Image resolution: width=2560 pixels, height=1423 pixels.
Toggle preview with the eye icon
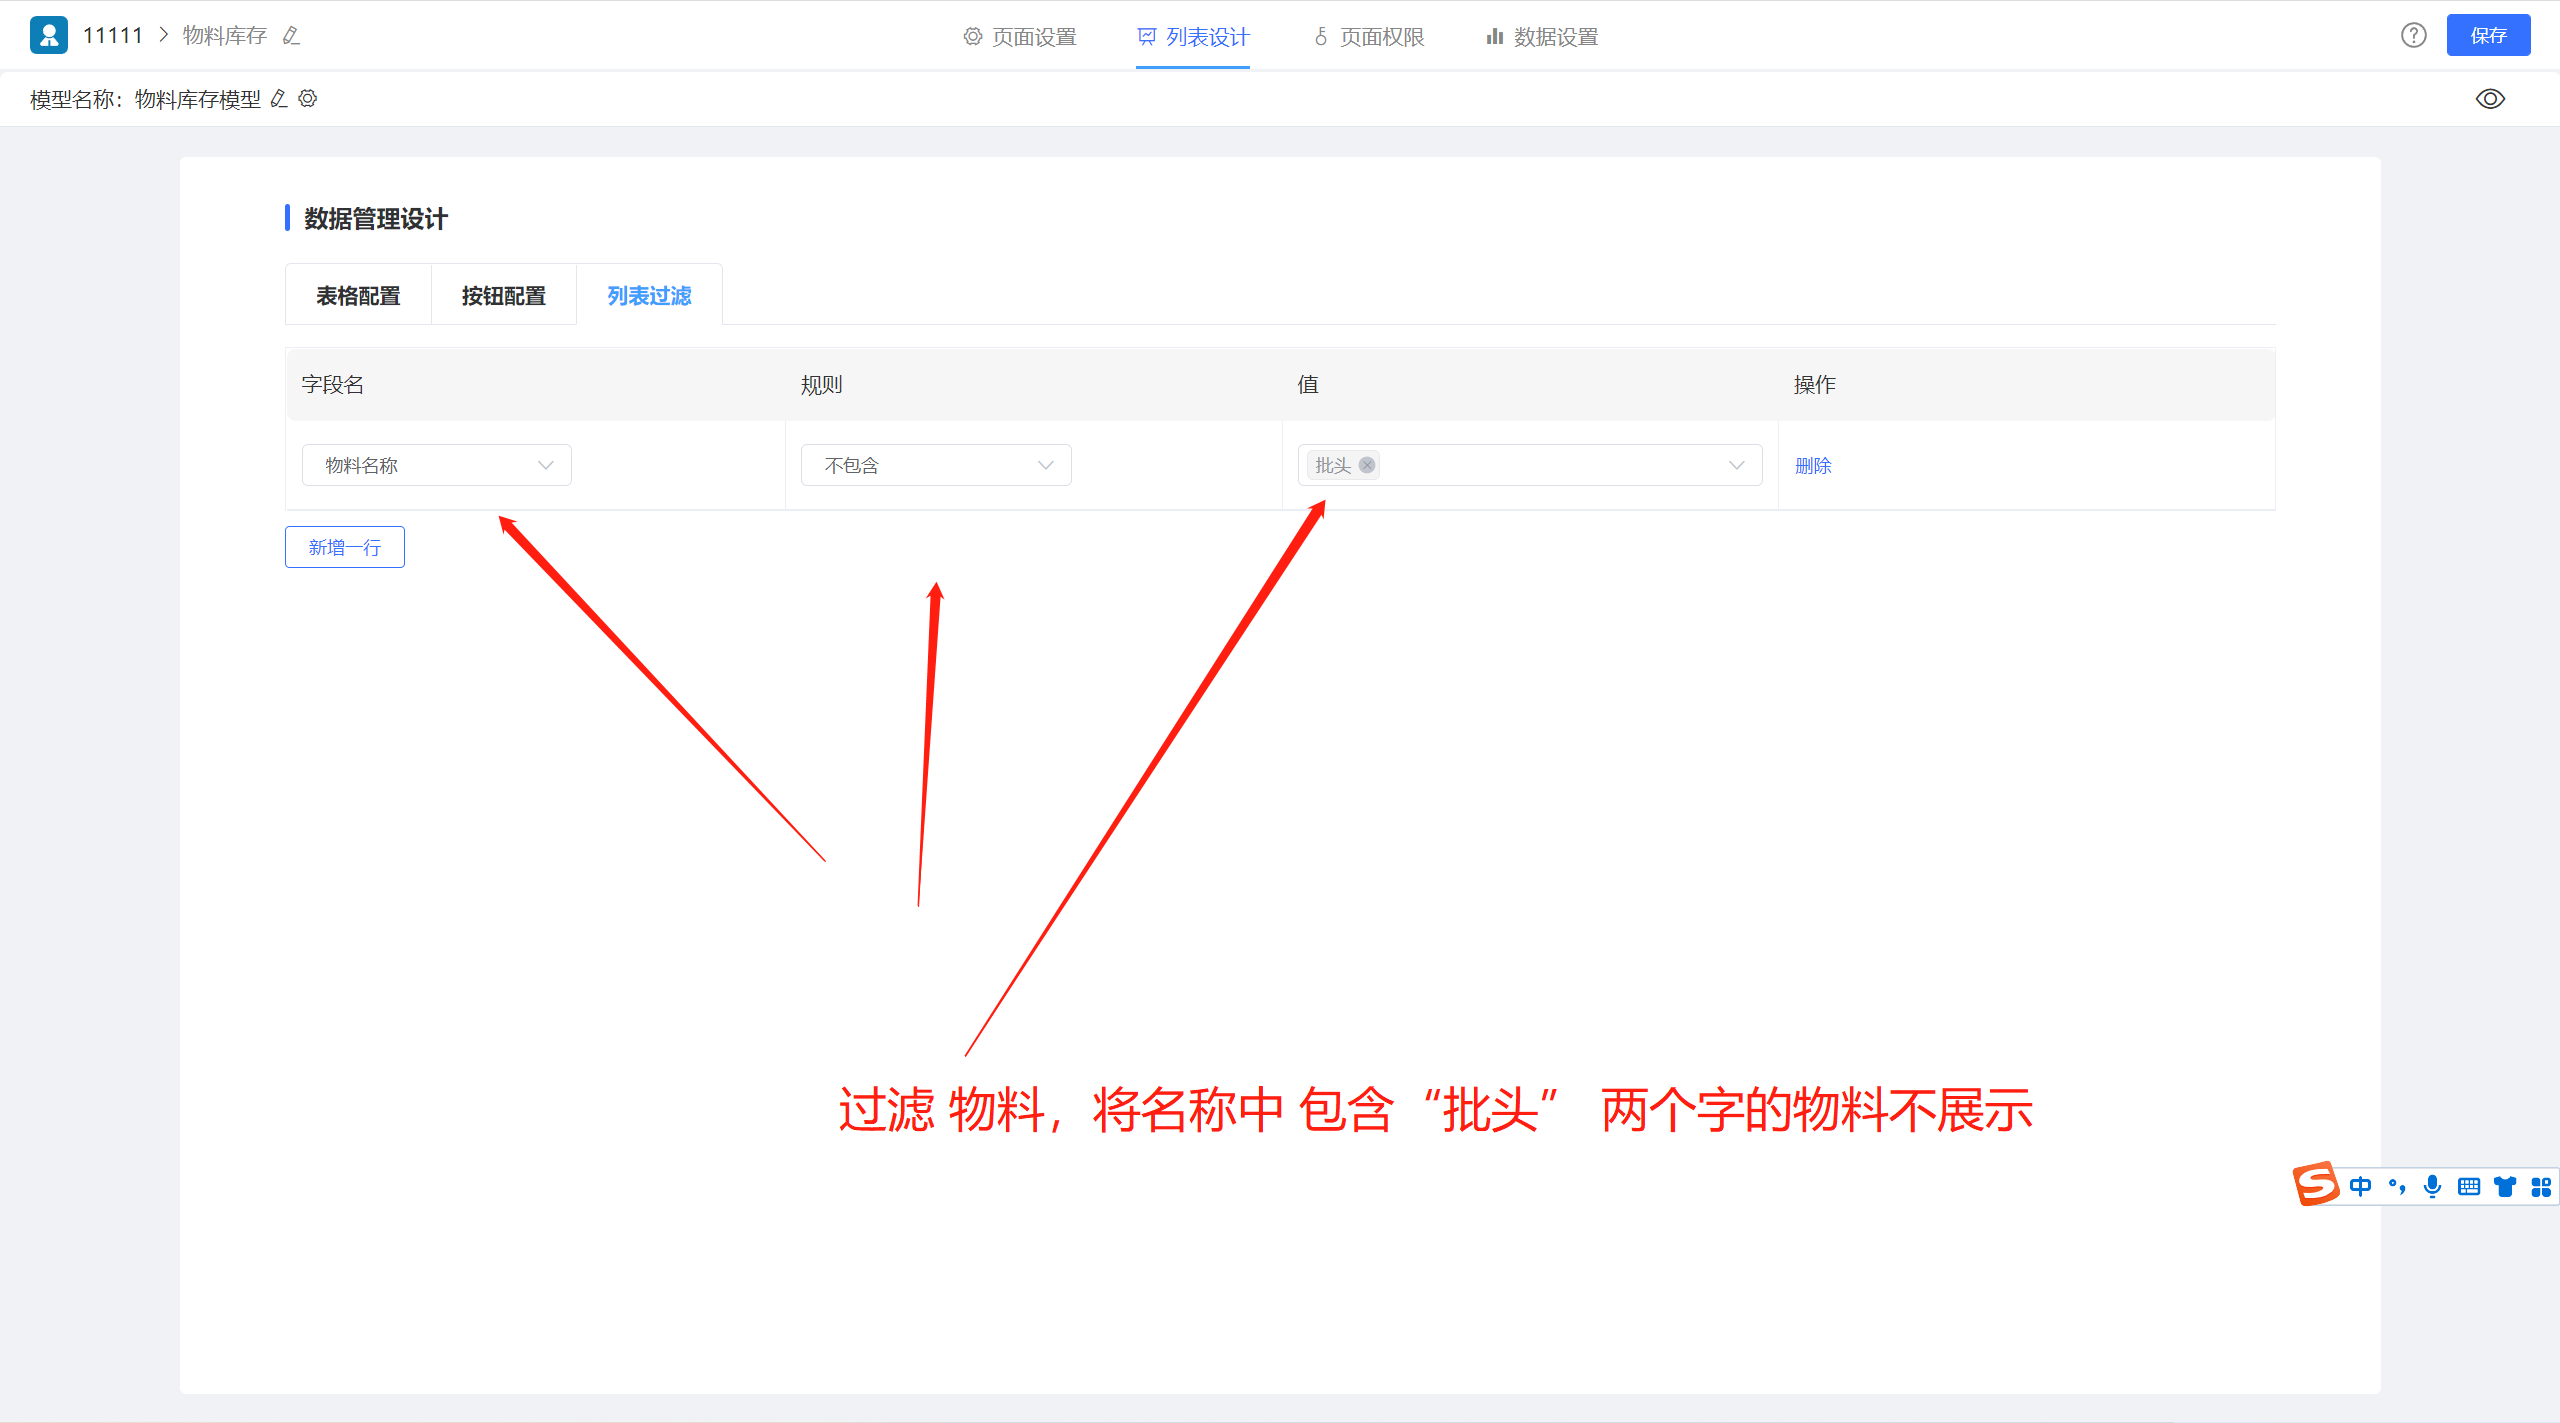(2490, 99)
